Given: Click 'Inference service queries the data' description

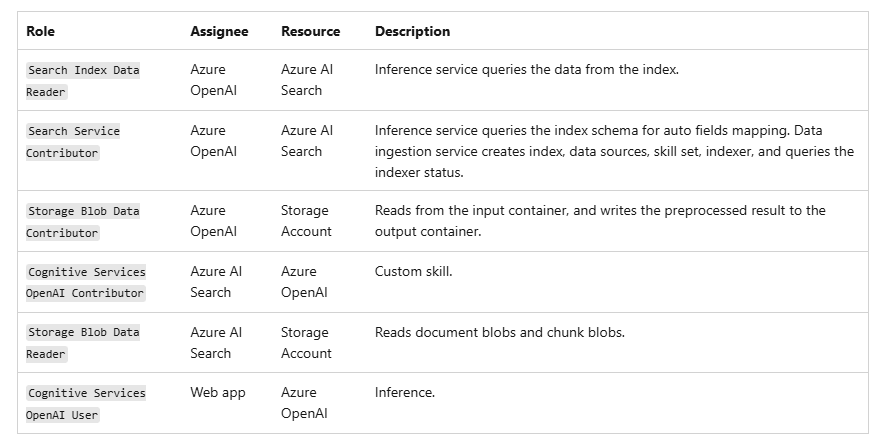Looking at the screenshot, I should pyautogui.click(x=527, y=70).
